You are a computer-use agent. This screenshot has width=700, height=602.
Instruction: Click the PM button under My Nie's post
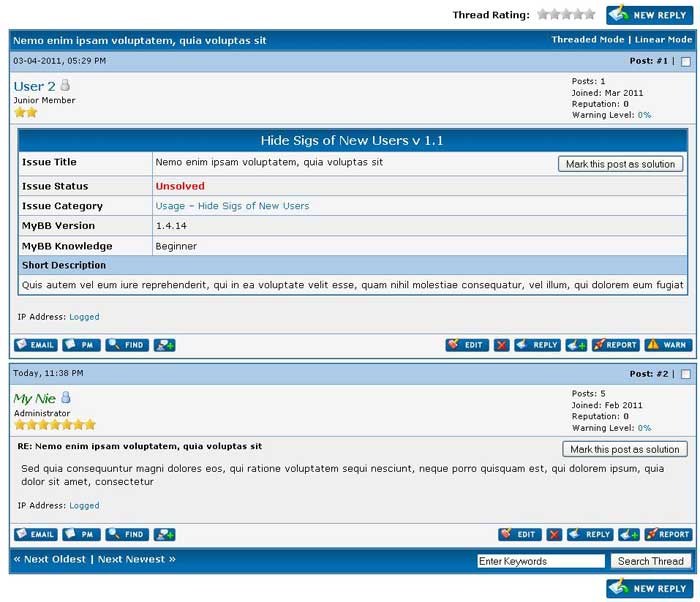(82, 535)
